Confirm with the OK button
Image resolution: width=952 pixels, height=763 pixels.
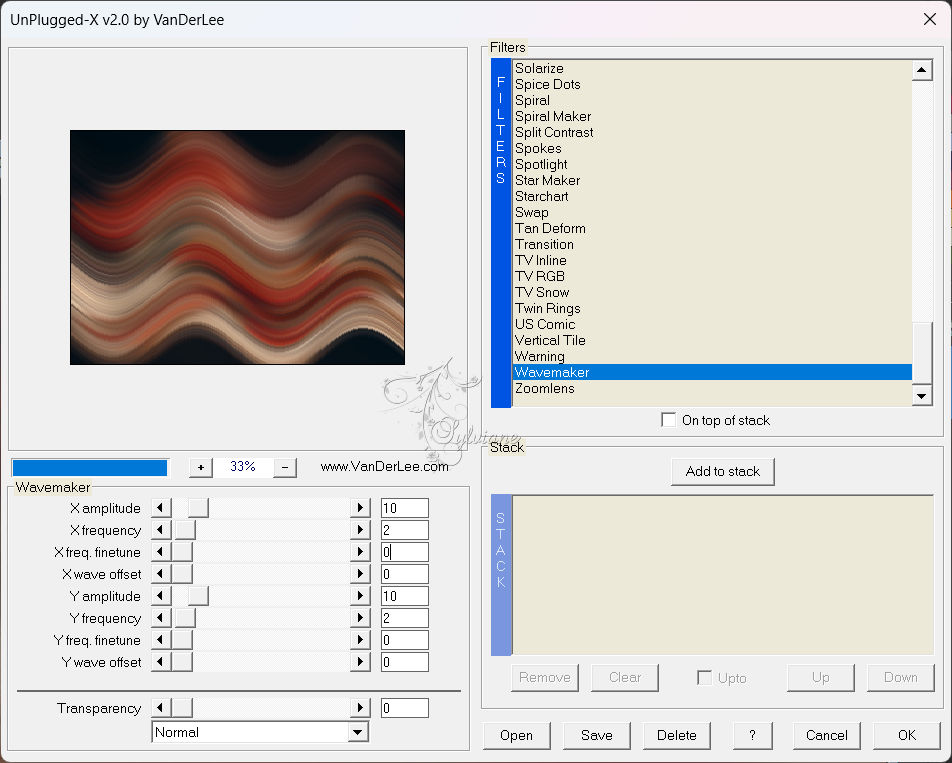[x=907, y=736]
